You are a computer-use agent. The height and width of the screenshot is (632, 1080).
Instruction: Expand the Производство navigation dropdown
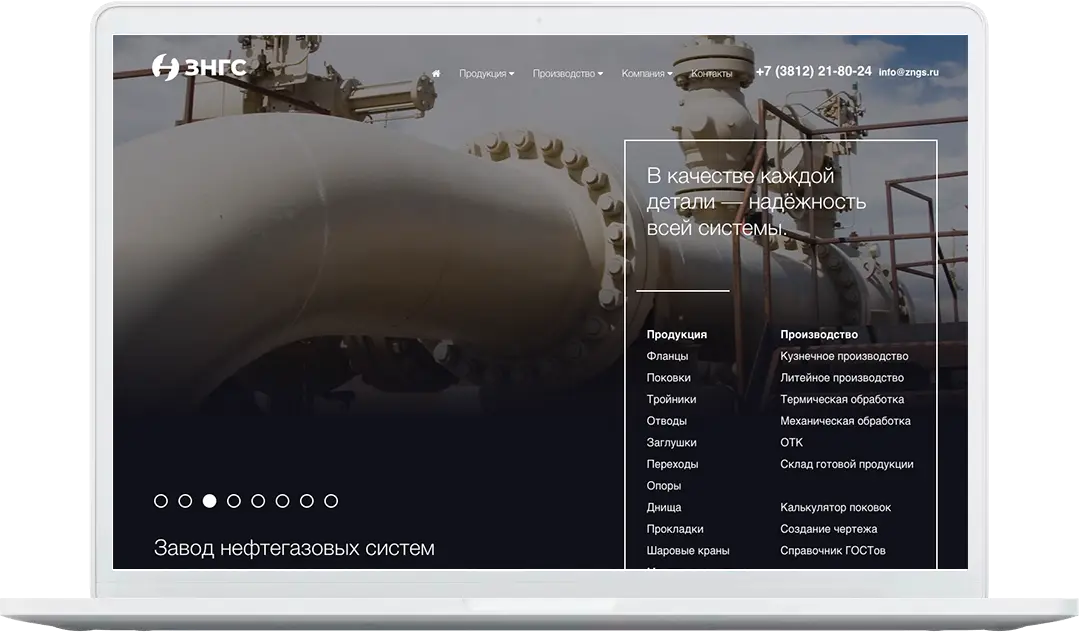coord(568,74)
